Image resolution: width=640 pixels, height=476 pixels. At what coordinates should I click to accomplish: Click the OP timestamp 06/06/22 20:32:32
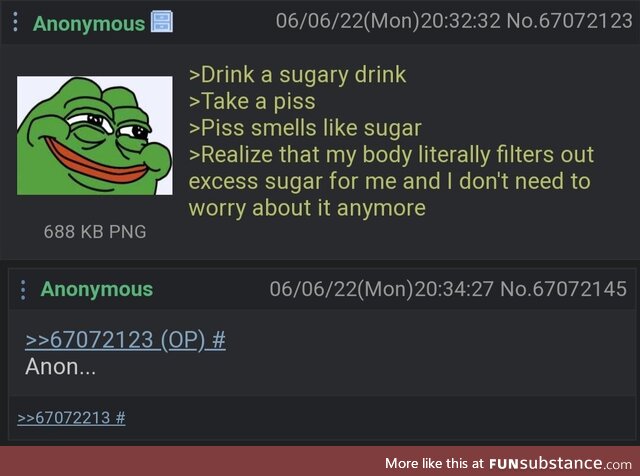[388, 21]
